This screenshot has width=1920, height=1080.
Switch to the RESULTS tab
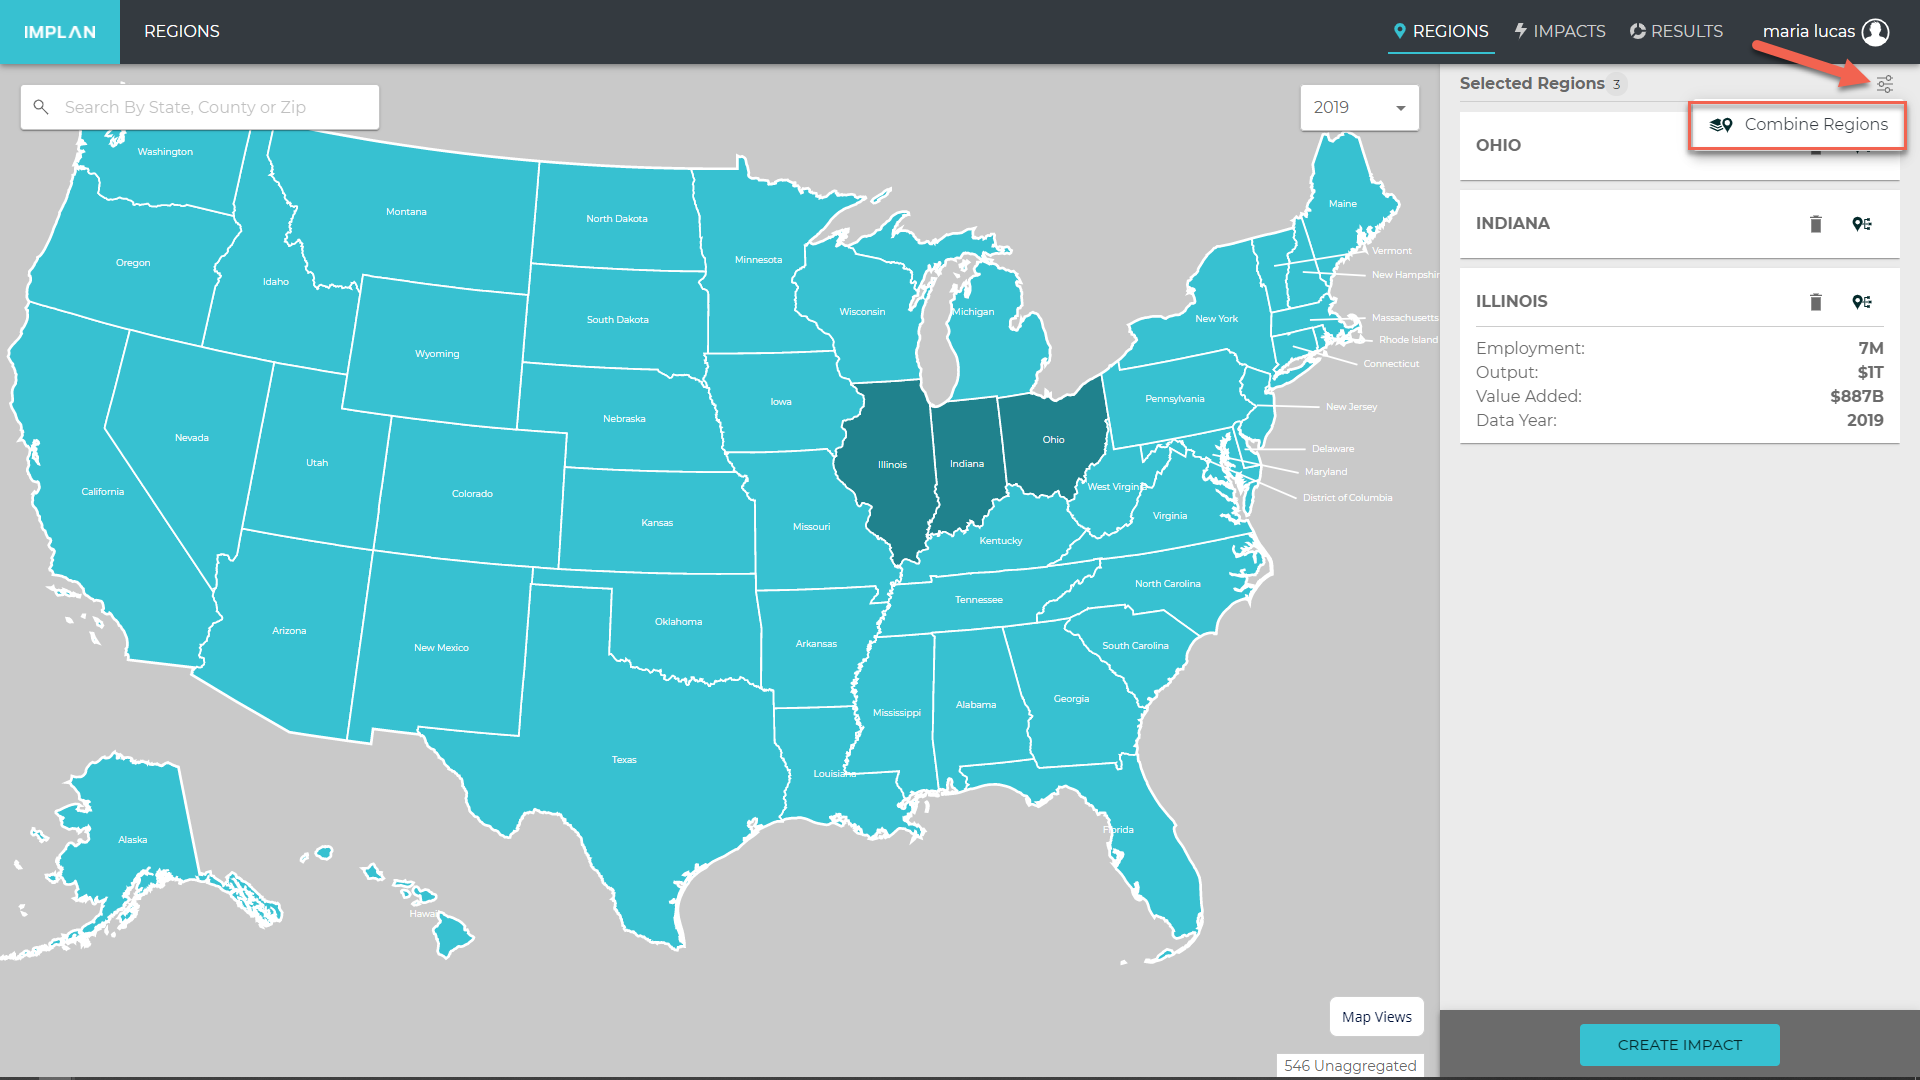(1677, 31)
